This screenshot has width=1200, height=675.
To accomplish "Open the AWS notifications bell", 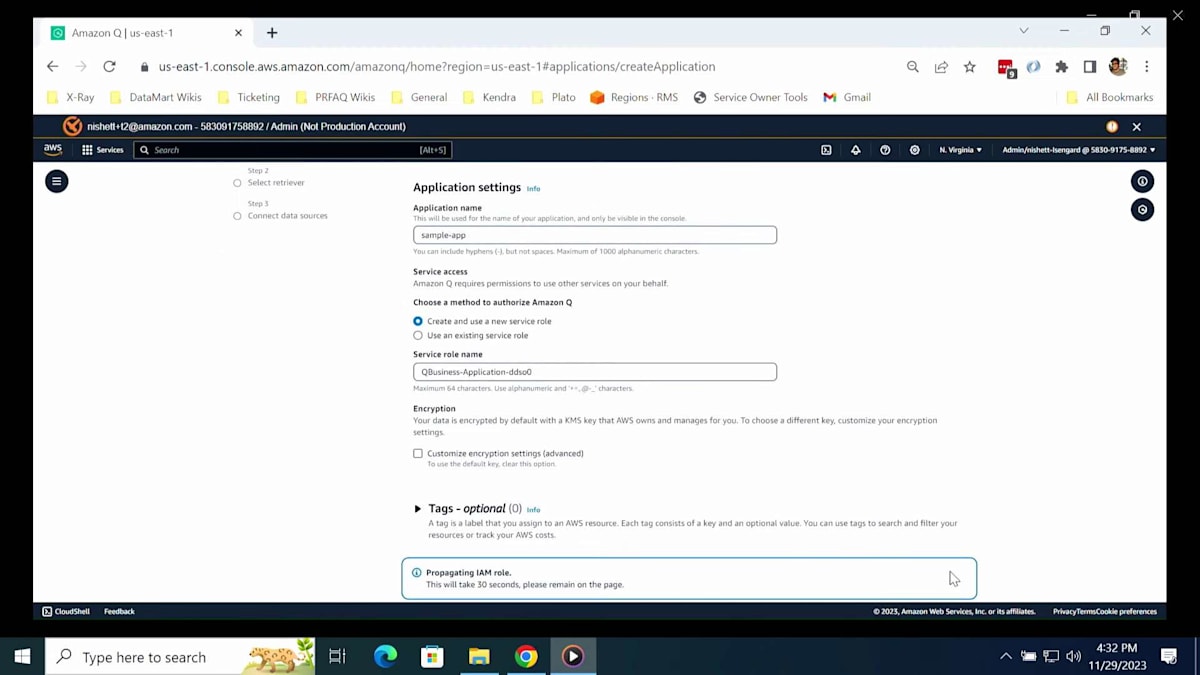I will [855, 150].
